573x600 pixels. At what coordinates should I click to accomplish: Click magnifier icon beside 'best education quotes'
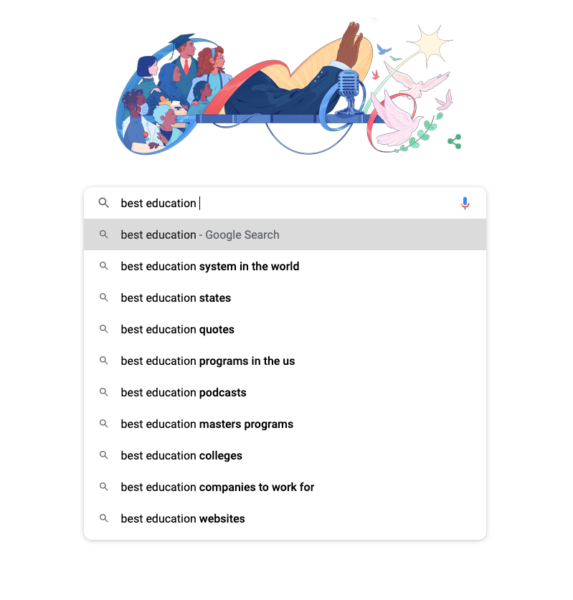point(103,329)
